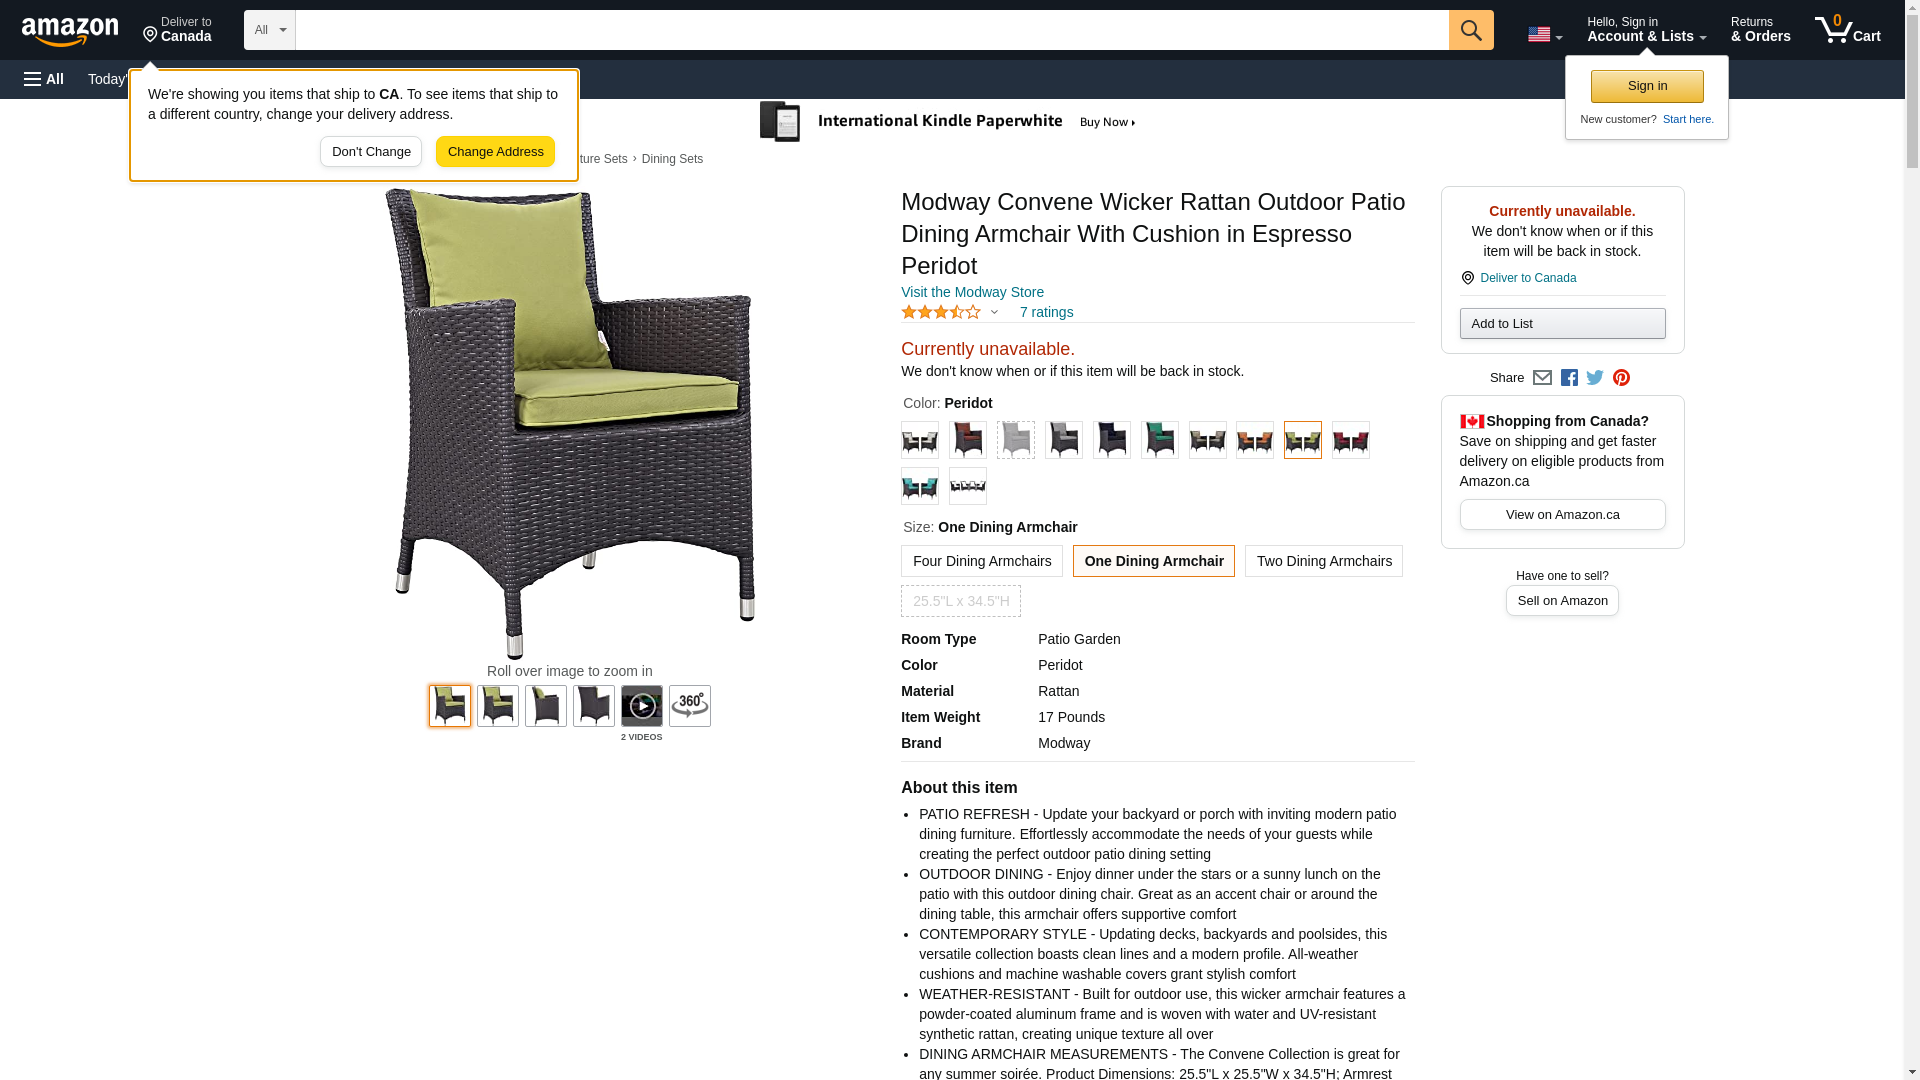
Task: Open the shopping cart icon
Action: [1848, 30]
